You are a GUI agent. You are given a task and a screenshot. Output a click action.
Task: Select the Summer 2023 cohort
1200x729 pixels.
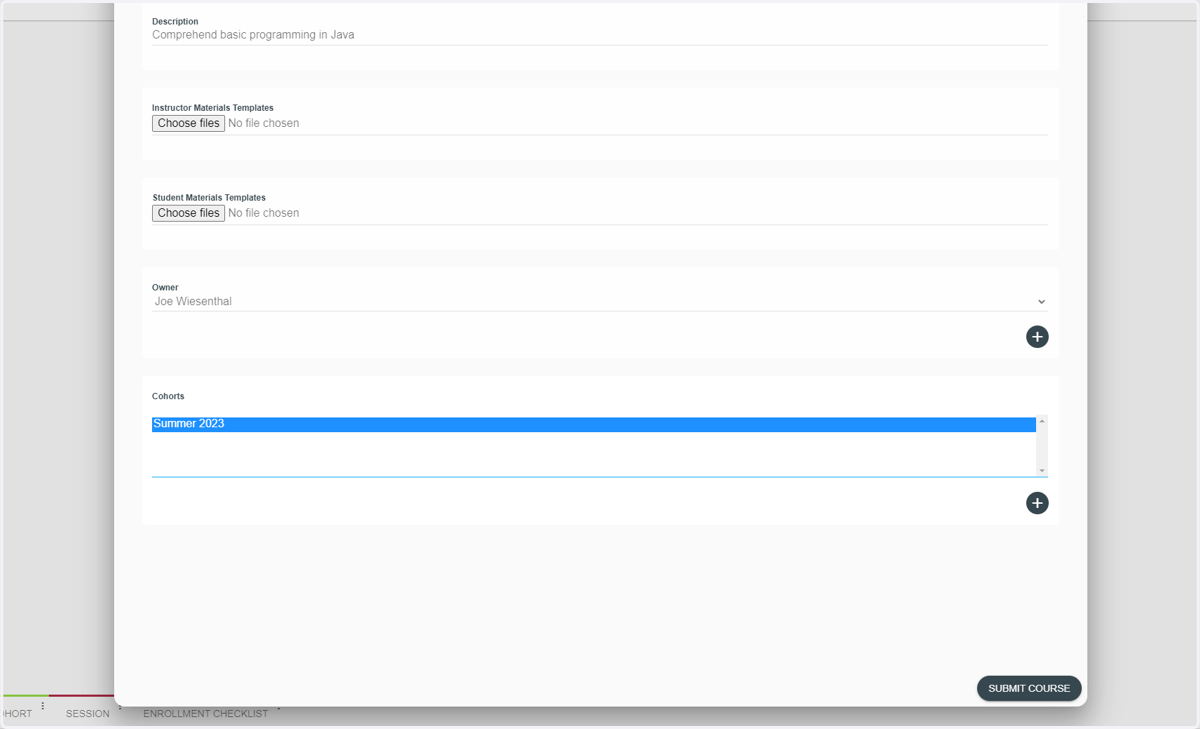coord(594,424)
